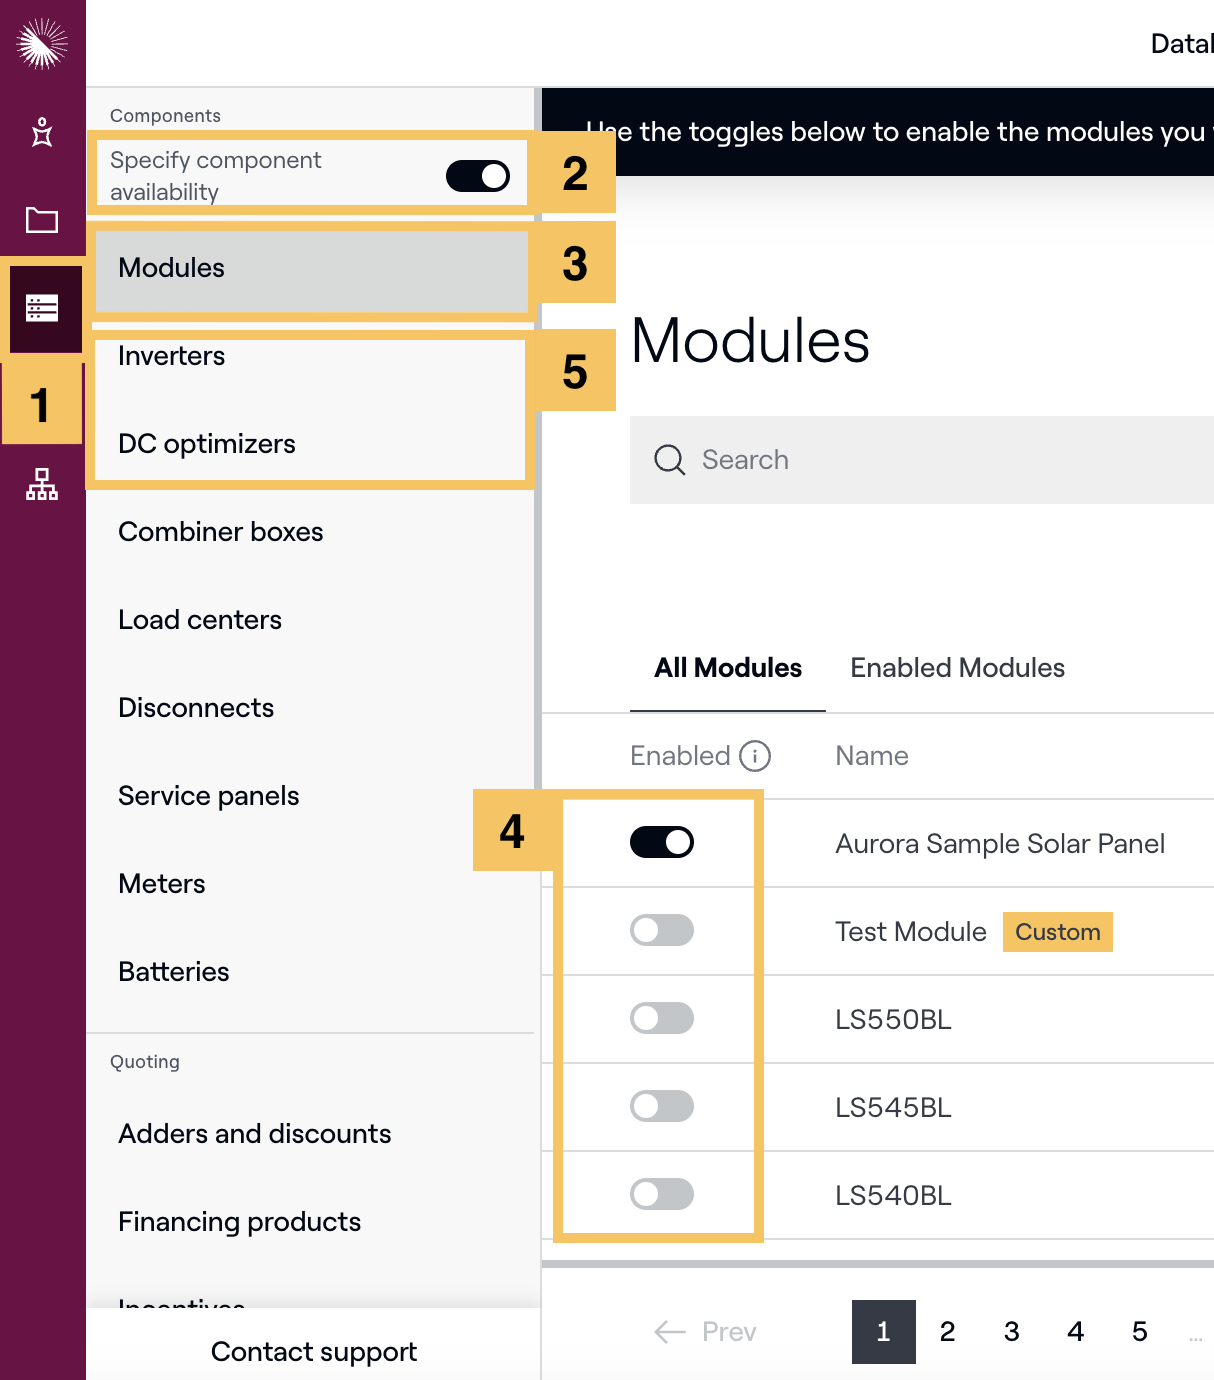Image resolution: width=1214 pixels, height=1380 pixels.
Task: Click the info icon next to Enabled
Action: tap(755, 756)
